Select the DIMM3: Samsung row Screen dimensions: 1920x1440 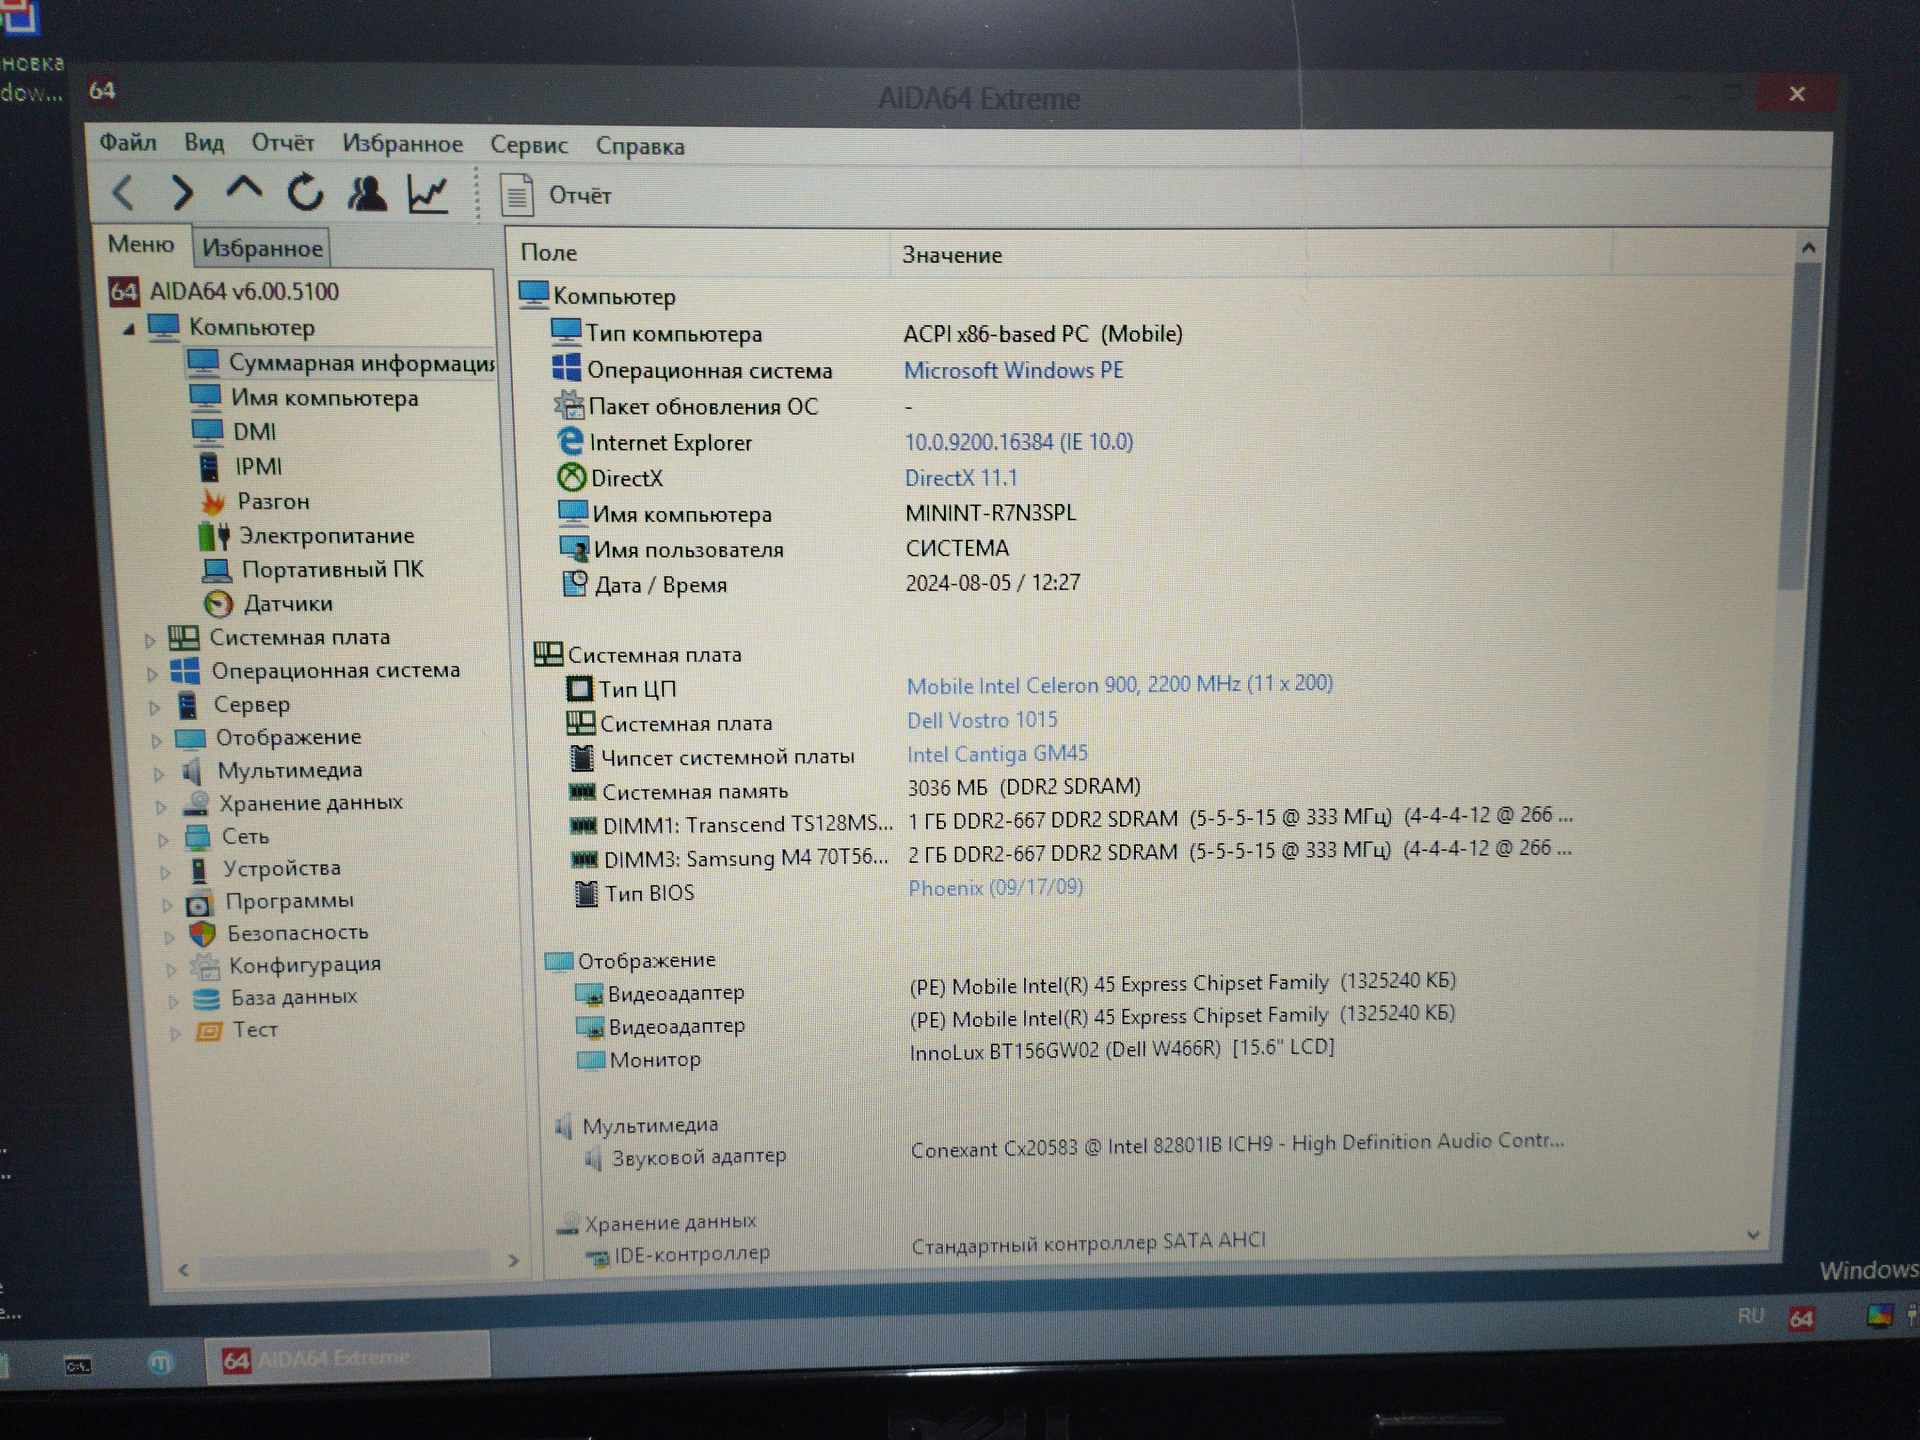(x=1070, y=855)
